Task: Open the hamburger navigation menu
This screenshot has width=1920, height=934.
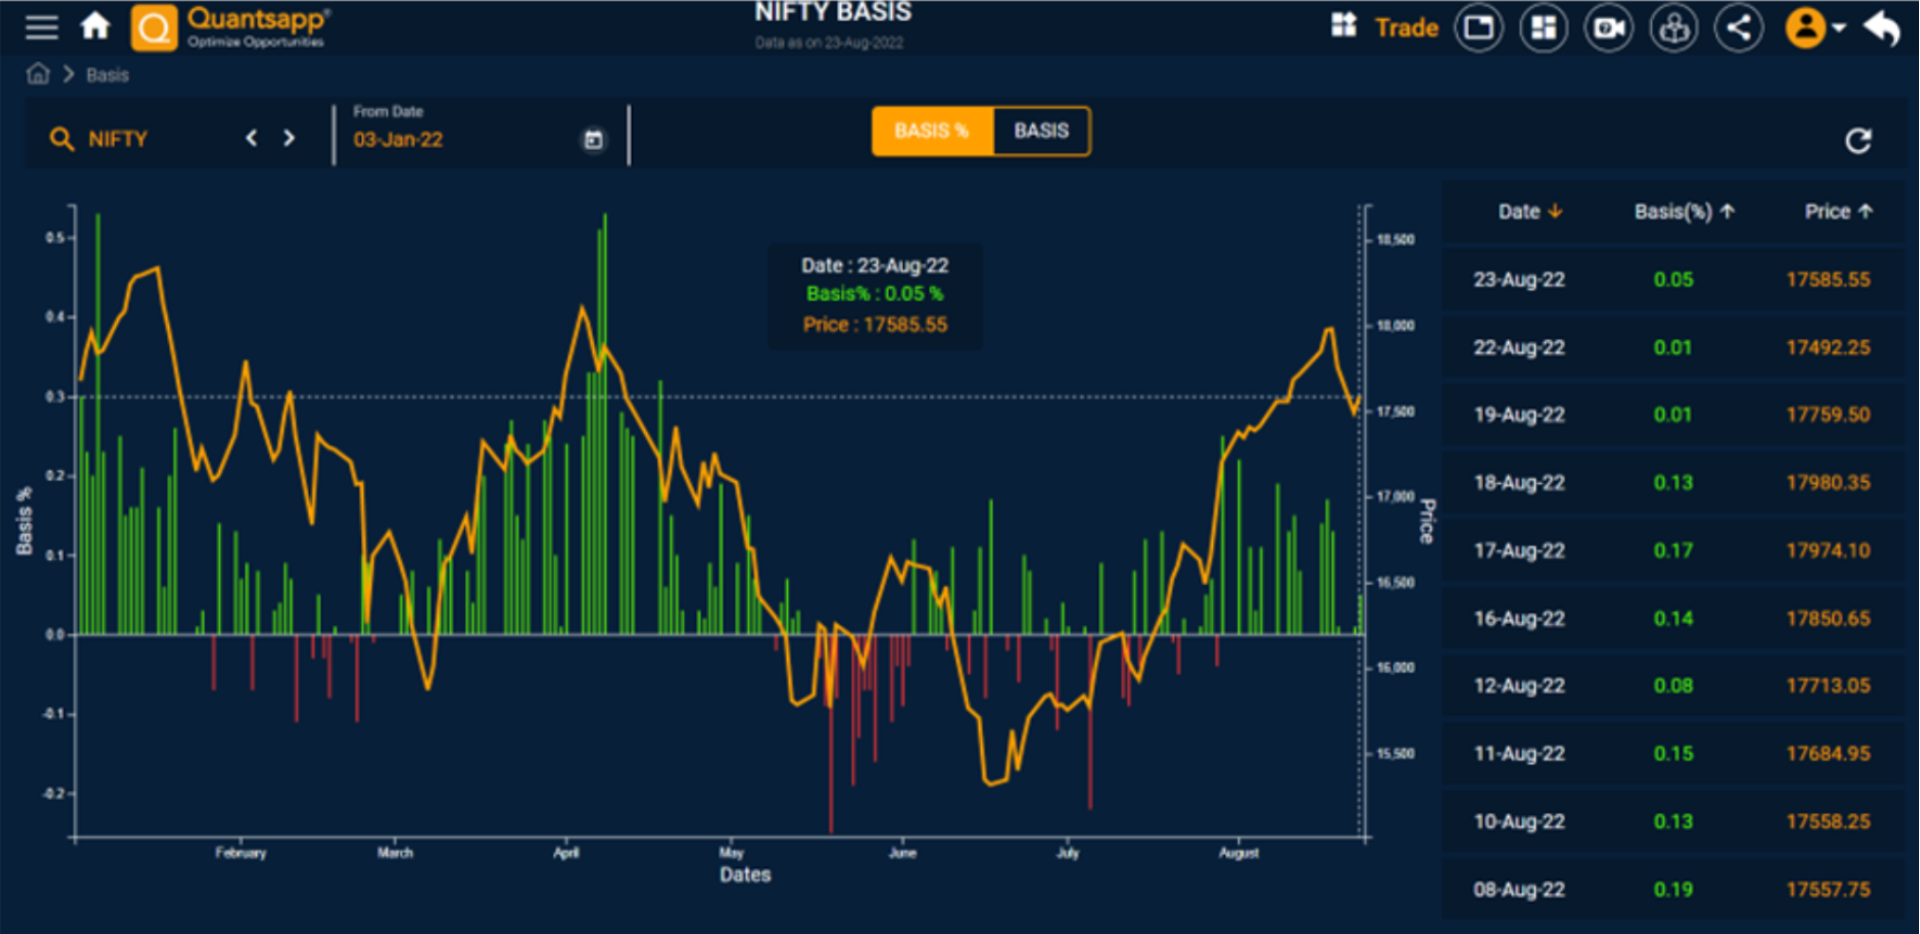Action: click(41, 27)
